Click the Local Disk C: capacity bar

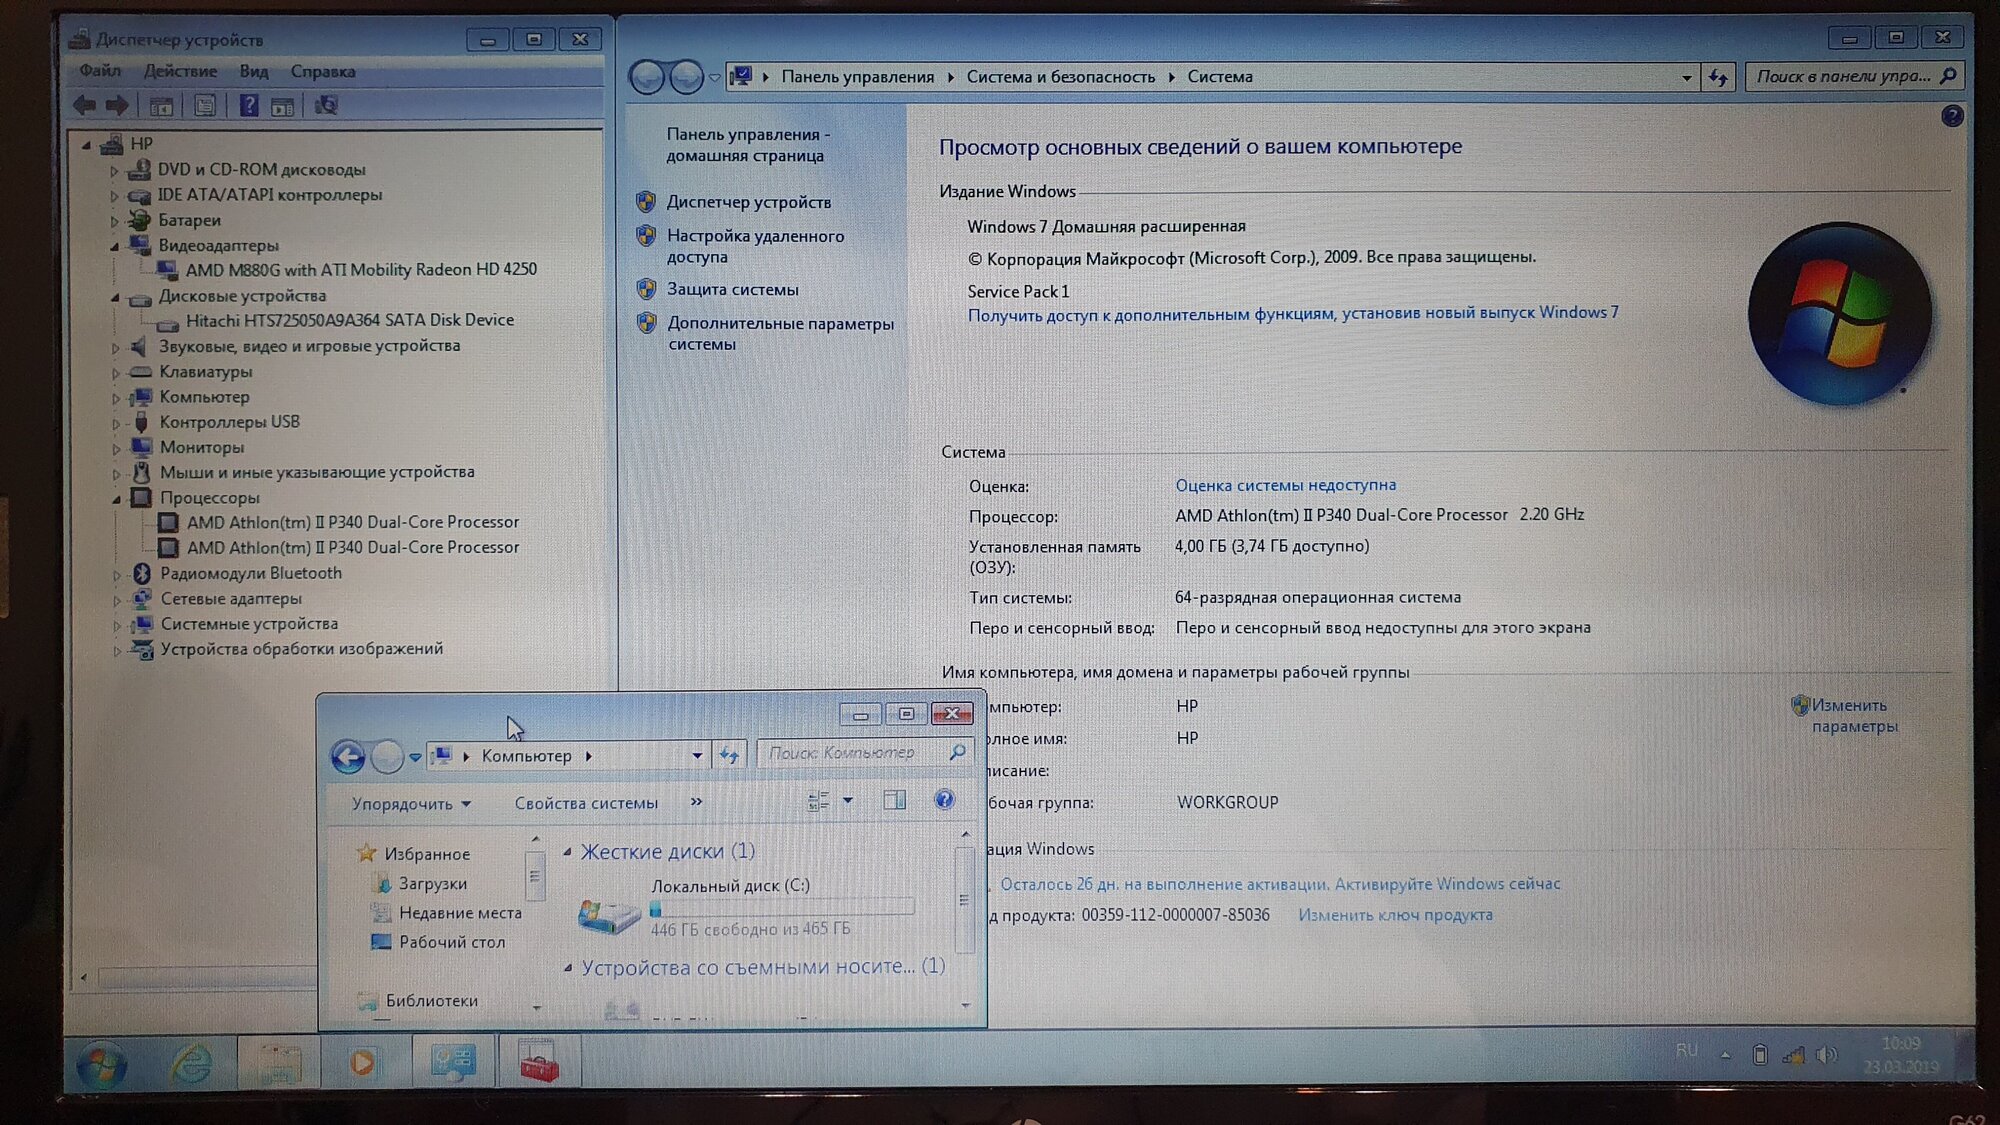(781, 908)
